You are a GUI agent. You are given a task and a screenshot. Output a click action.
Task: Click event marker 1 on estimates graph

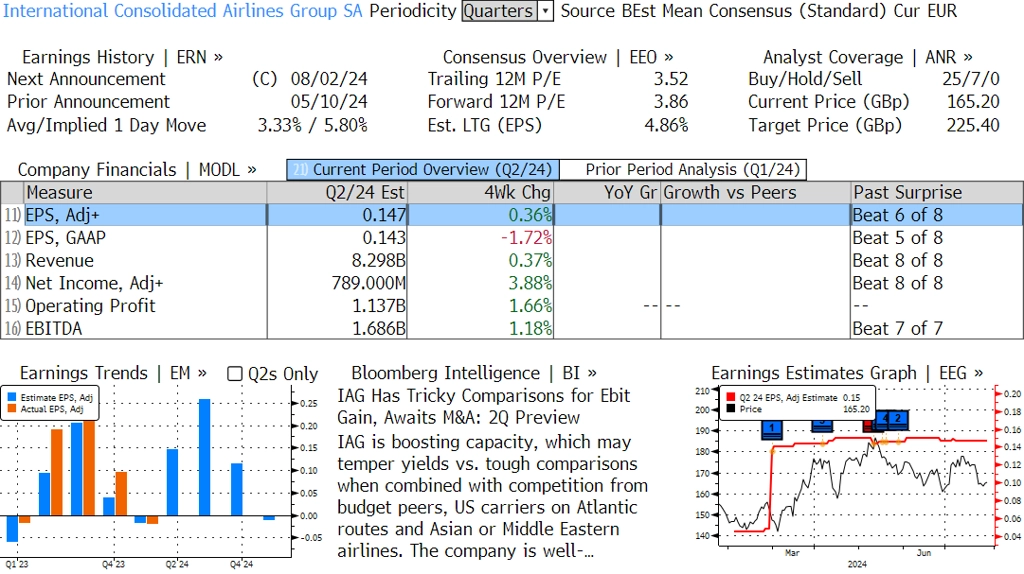[x=772, y=428]
